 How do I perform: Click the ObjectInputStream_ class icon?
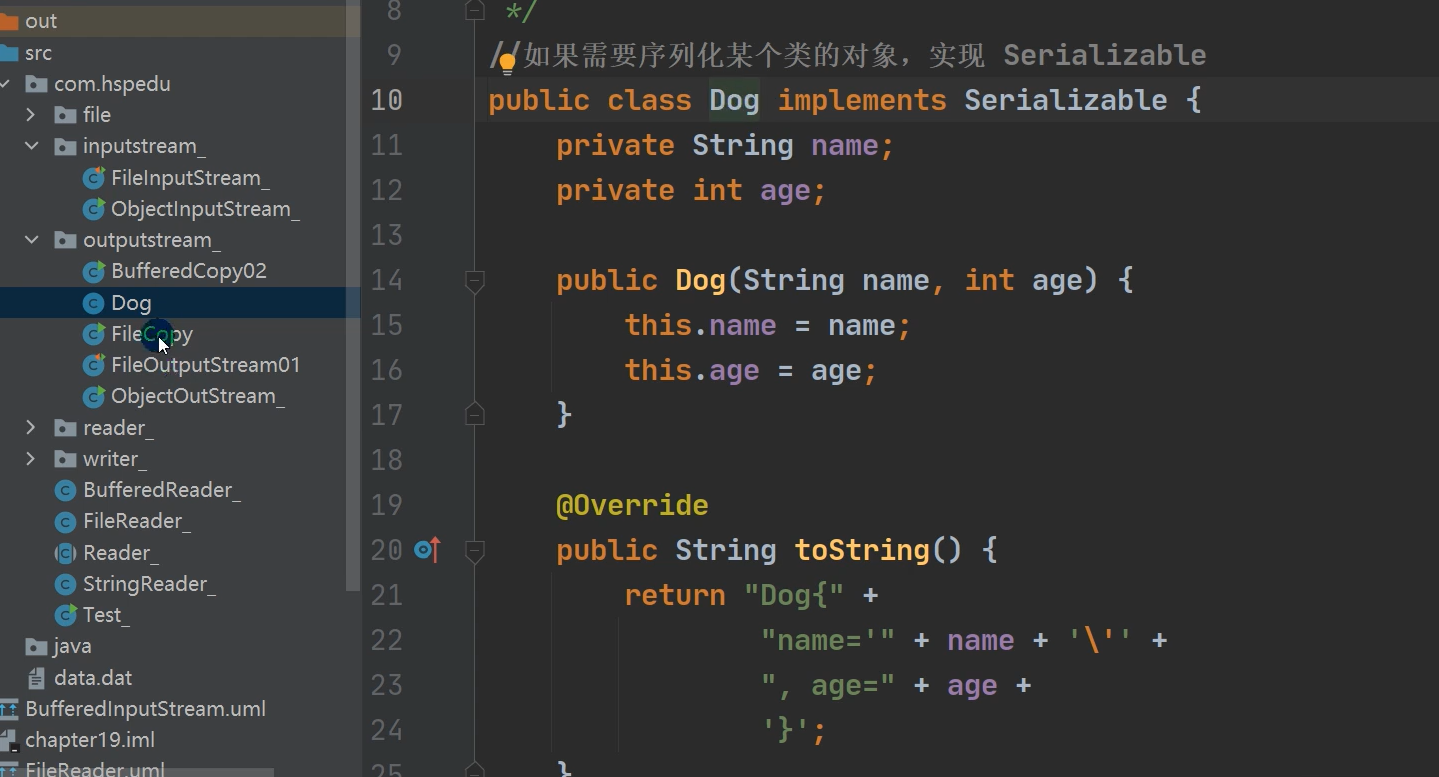[x=94, y=209]
